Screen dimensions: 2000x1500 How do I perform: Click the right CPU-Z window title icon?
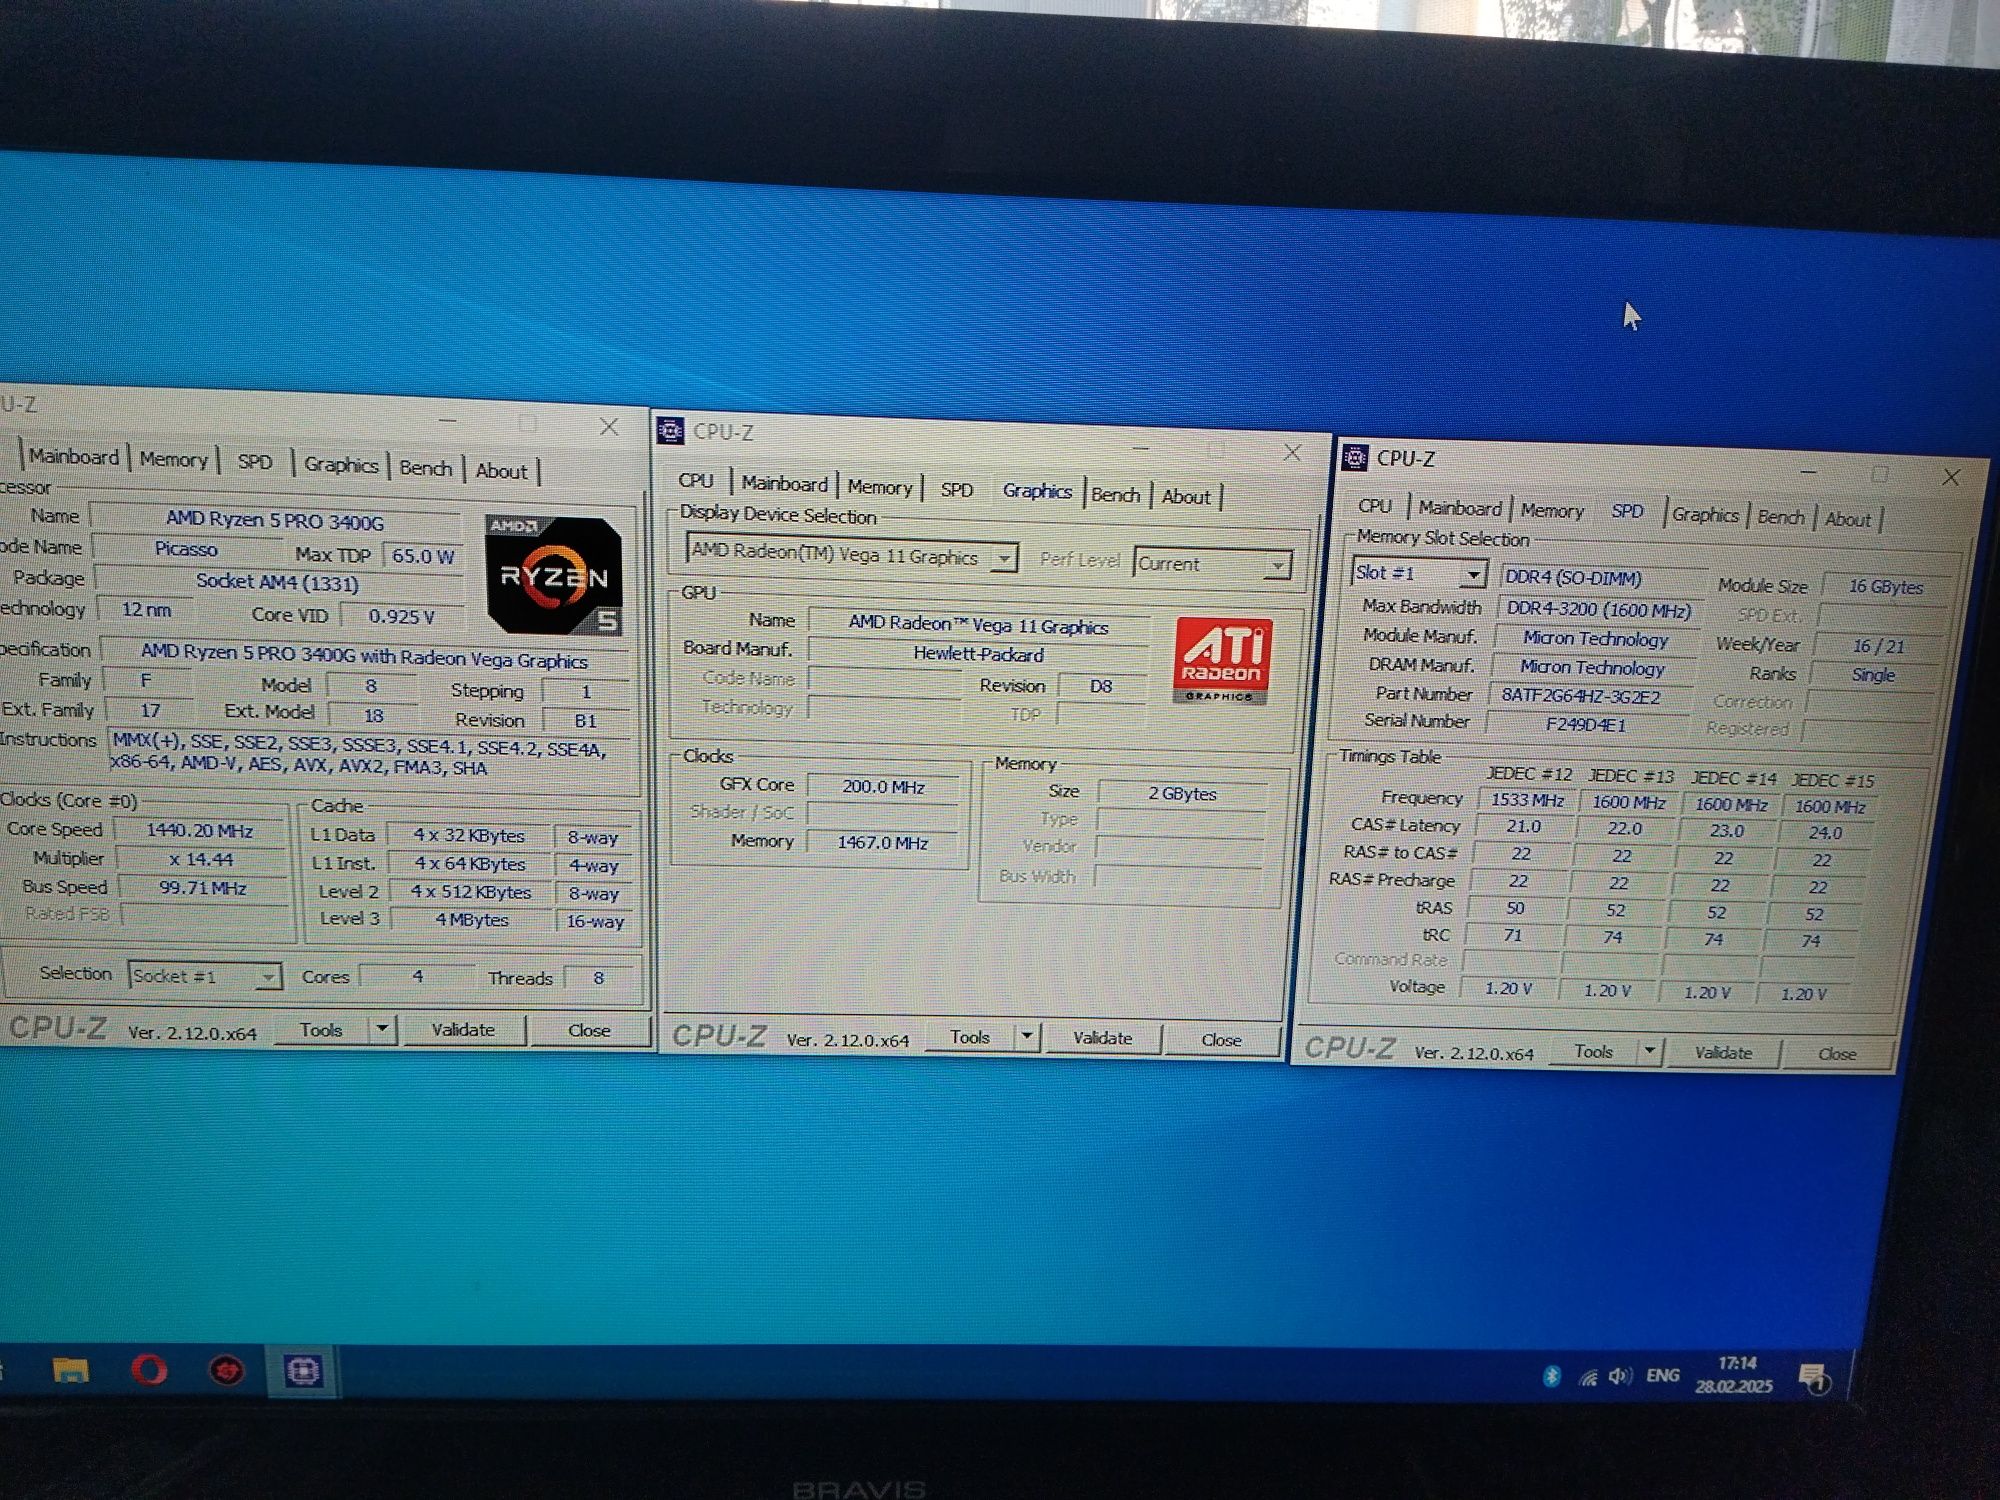[1355, 457]
